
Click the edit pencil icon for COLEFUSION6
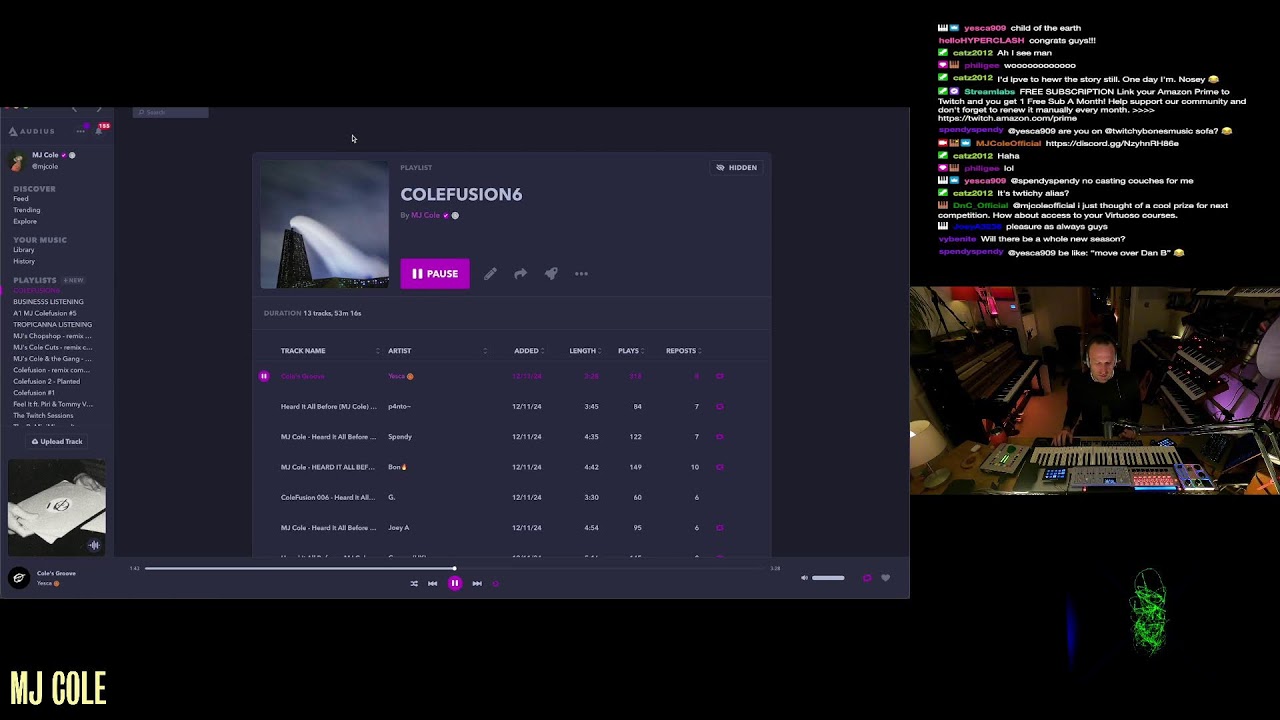point(490,274)
